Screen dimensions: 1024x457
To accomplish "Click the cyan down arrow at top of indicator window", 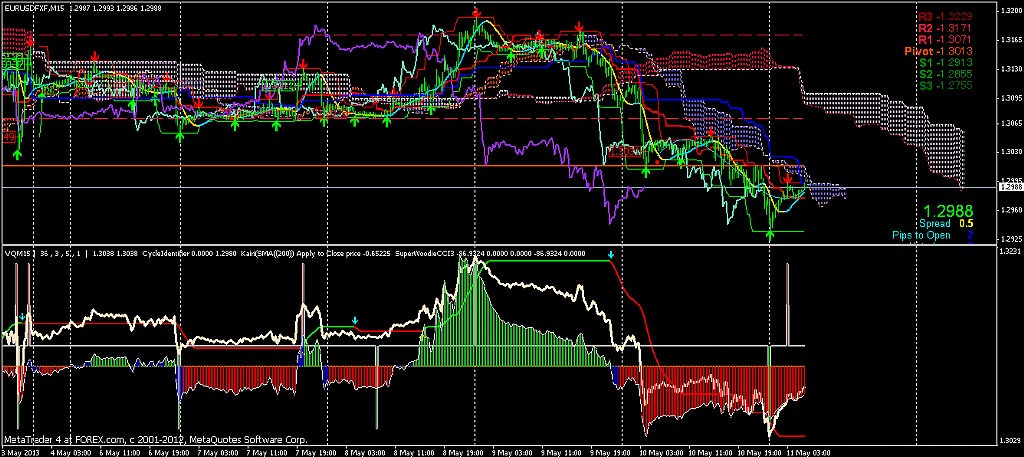I will [x=611, y=256].
